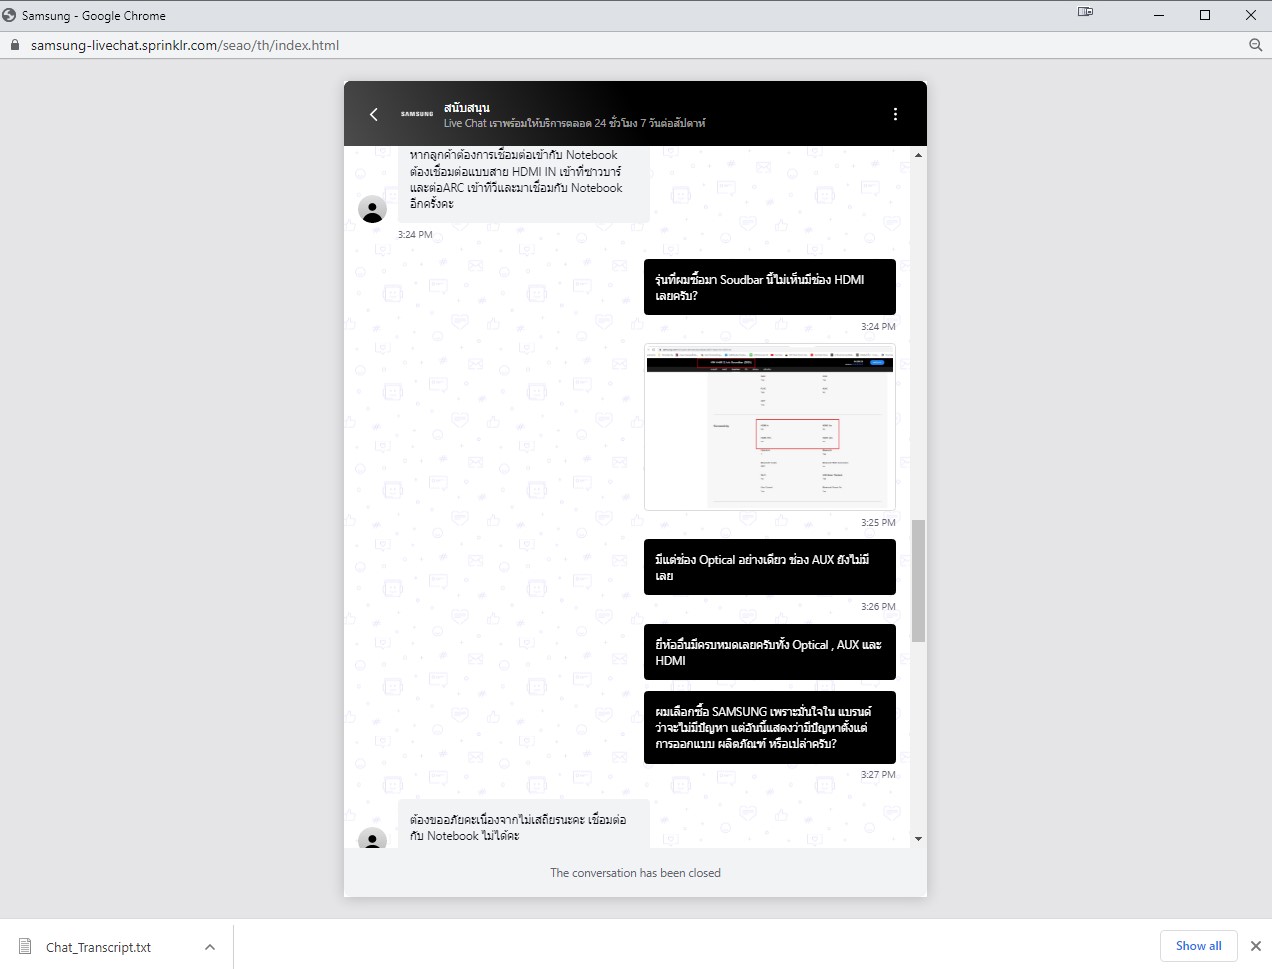Click the message mentioning Optical , AUX and HDMI
Viewport: 1272px width, 969px height.
[770, 652]
